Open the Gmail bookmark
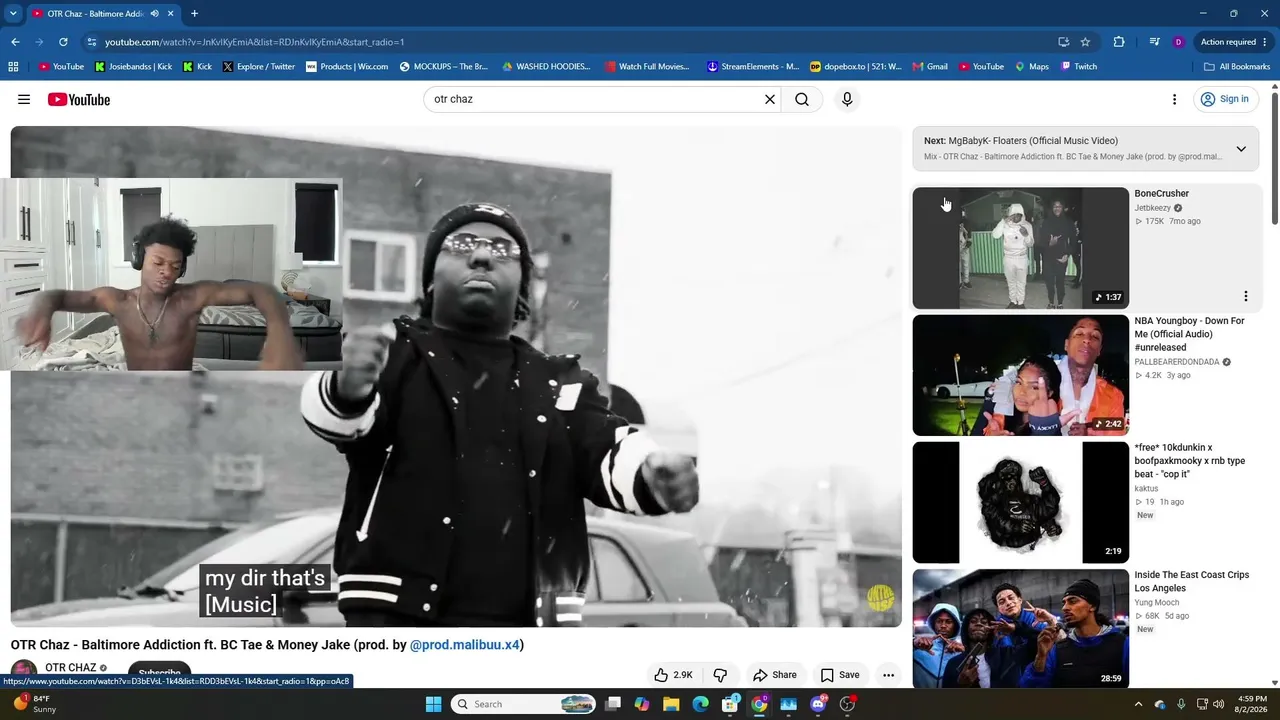The image size is (1280, 720). [930, 67]
